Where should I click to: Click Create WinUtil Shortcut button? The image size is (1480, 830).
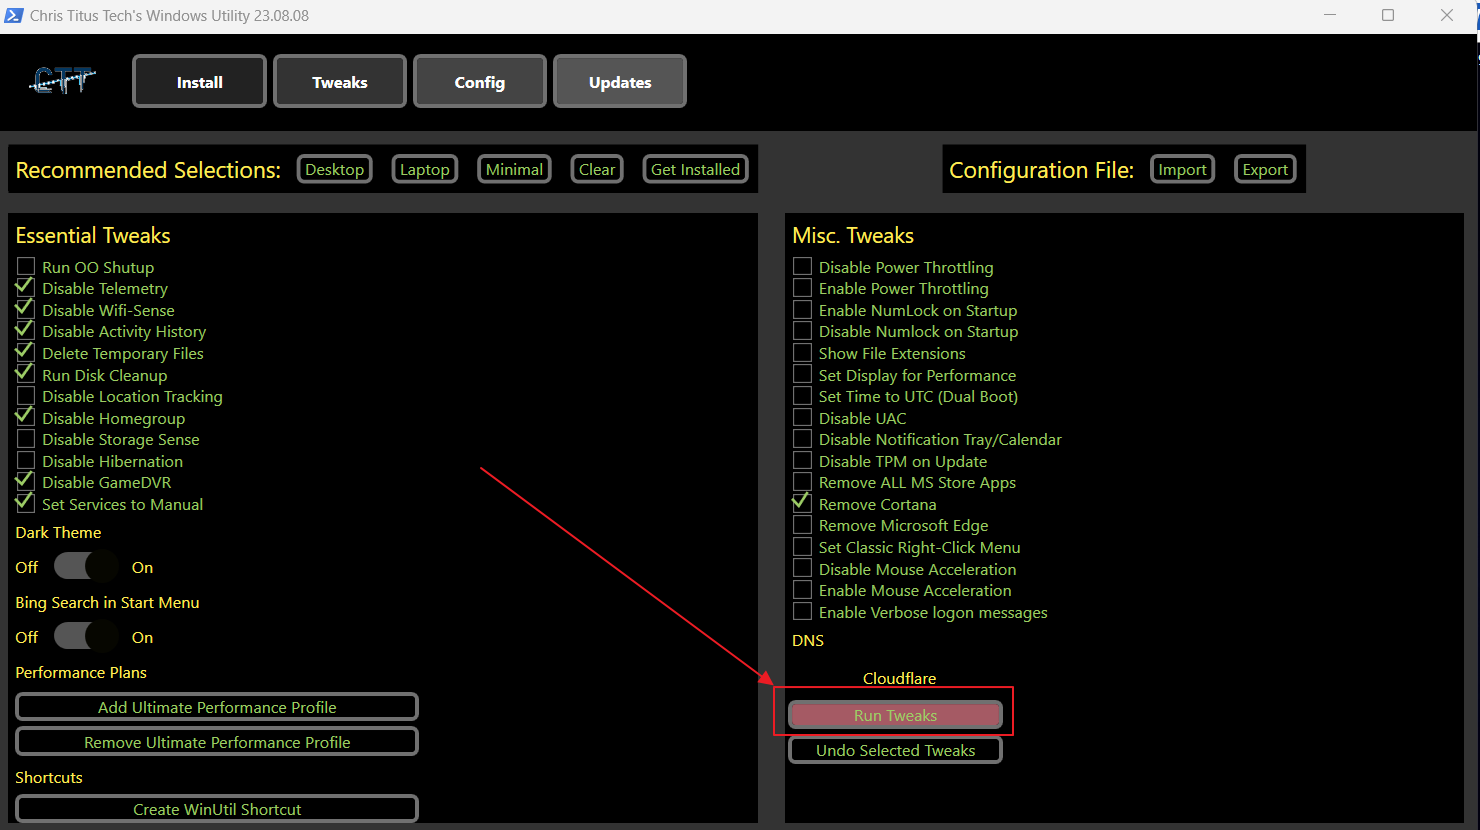point(217,809)
